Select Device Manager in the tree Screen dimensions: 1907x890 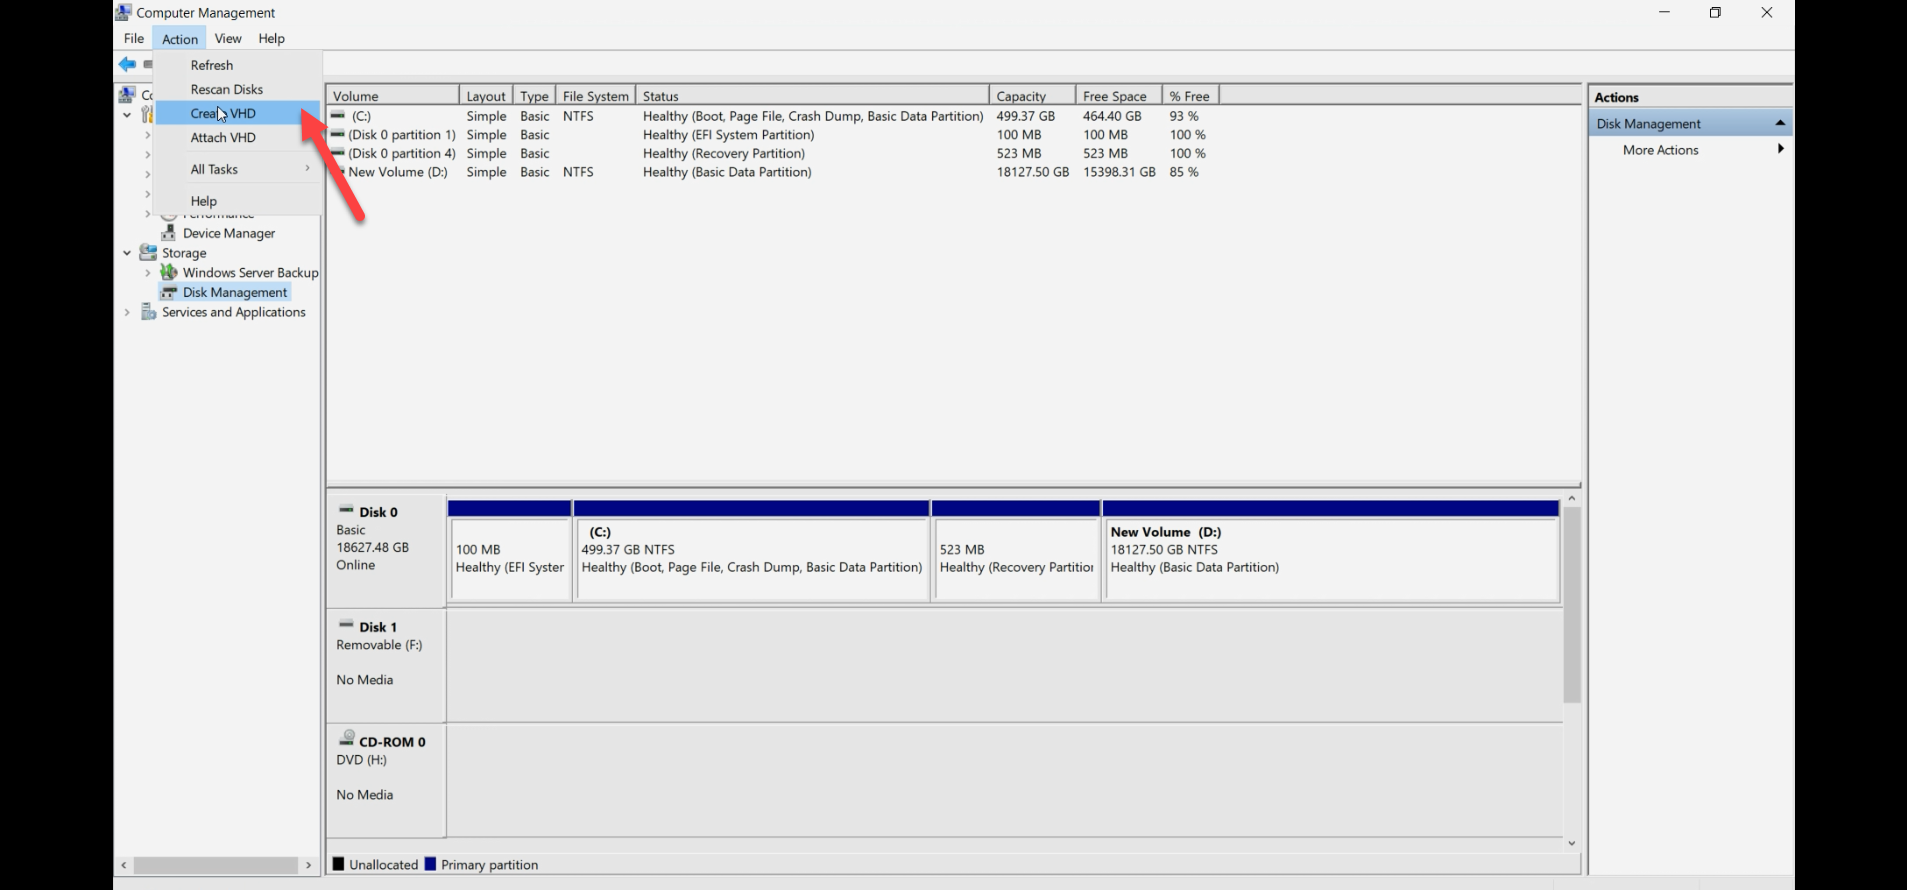[x=229, y=233]
